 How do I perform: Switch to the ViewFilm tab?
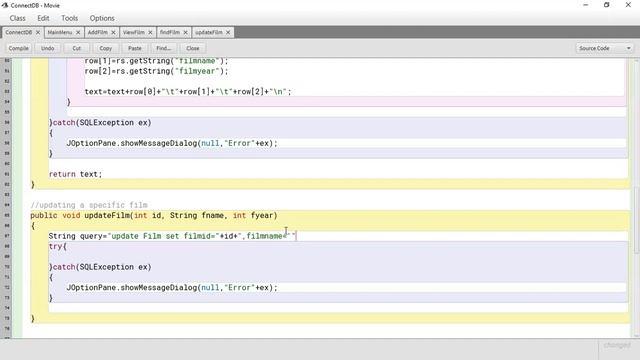(x=134, y=32)
